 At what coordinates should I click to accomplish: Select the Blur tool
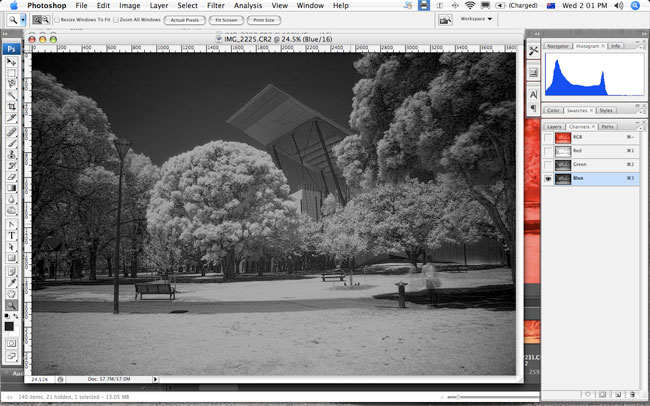12,199
